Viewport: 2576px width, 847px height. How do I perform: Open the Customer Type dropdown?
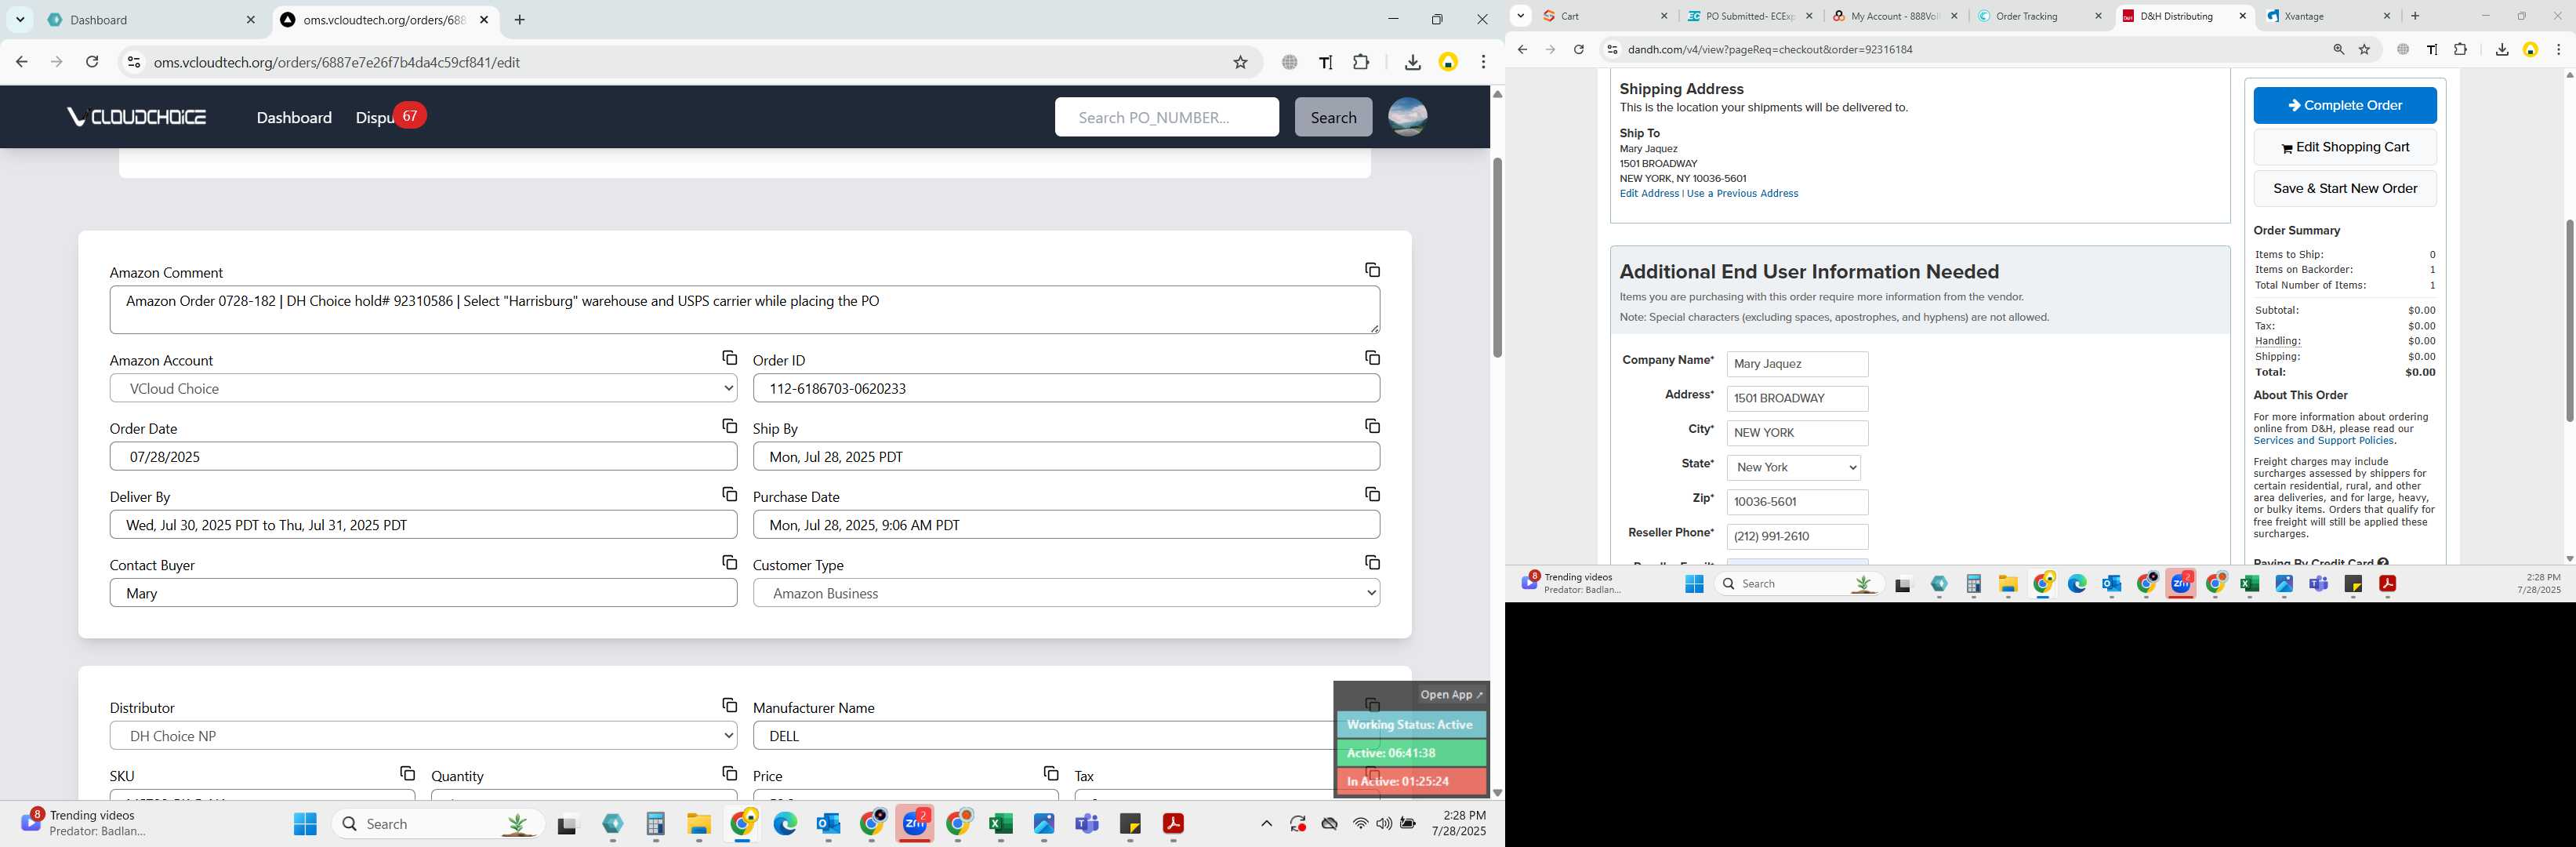click(x=1066, y=593)
